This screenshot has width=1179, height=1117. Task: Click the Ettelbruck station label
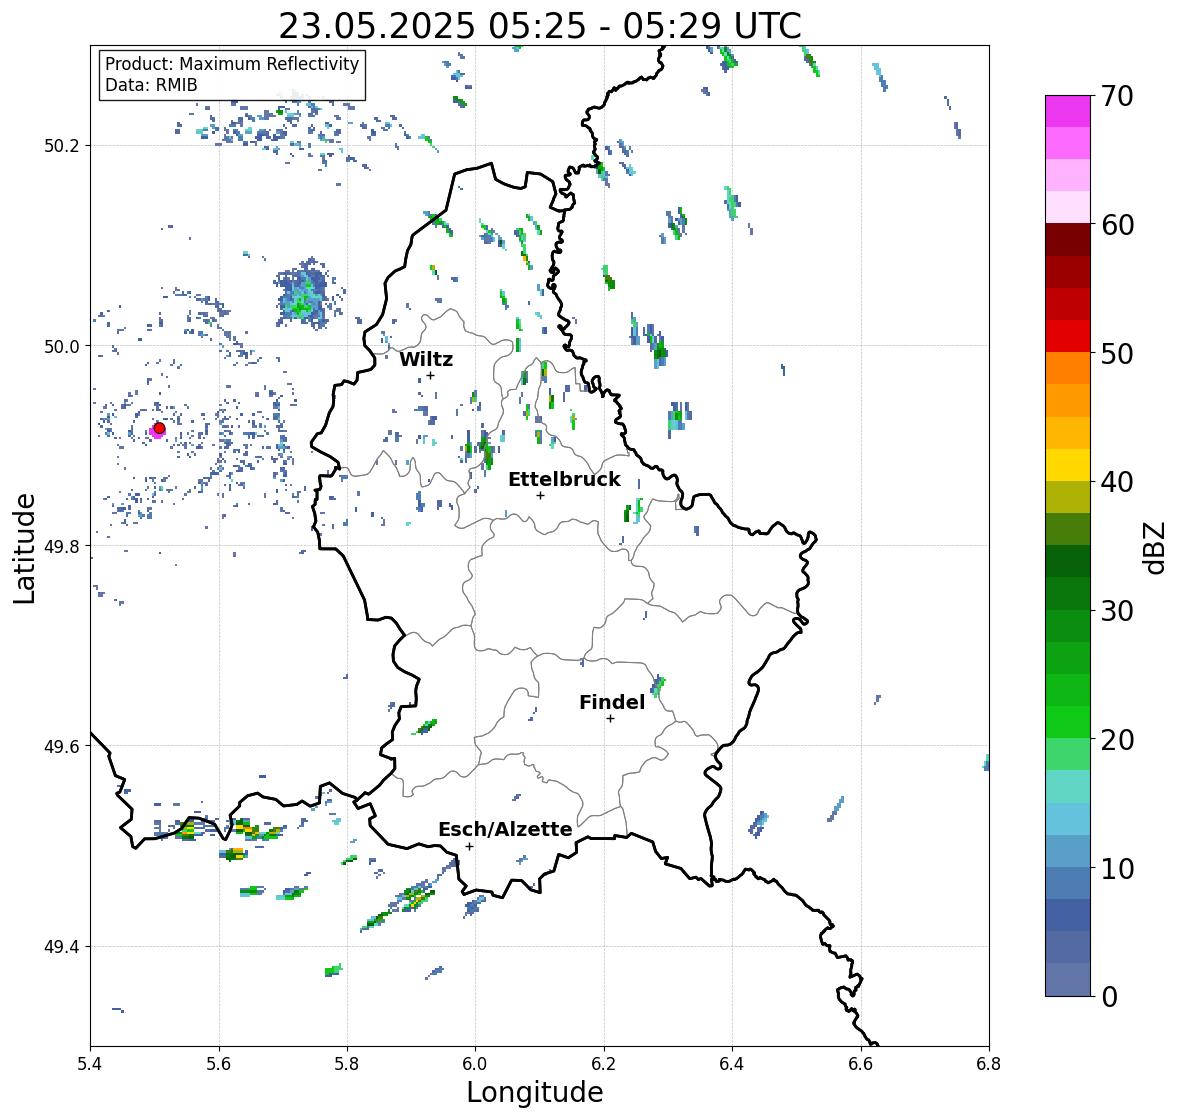click(565, 479)
